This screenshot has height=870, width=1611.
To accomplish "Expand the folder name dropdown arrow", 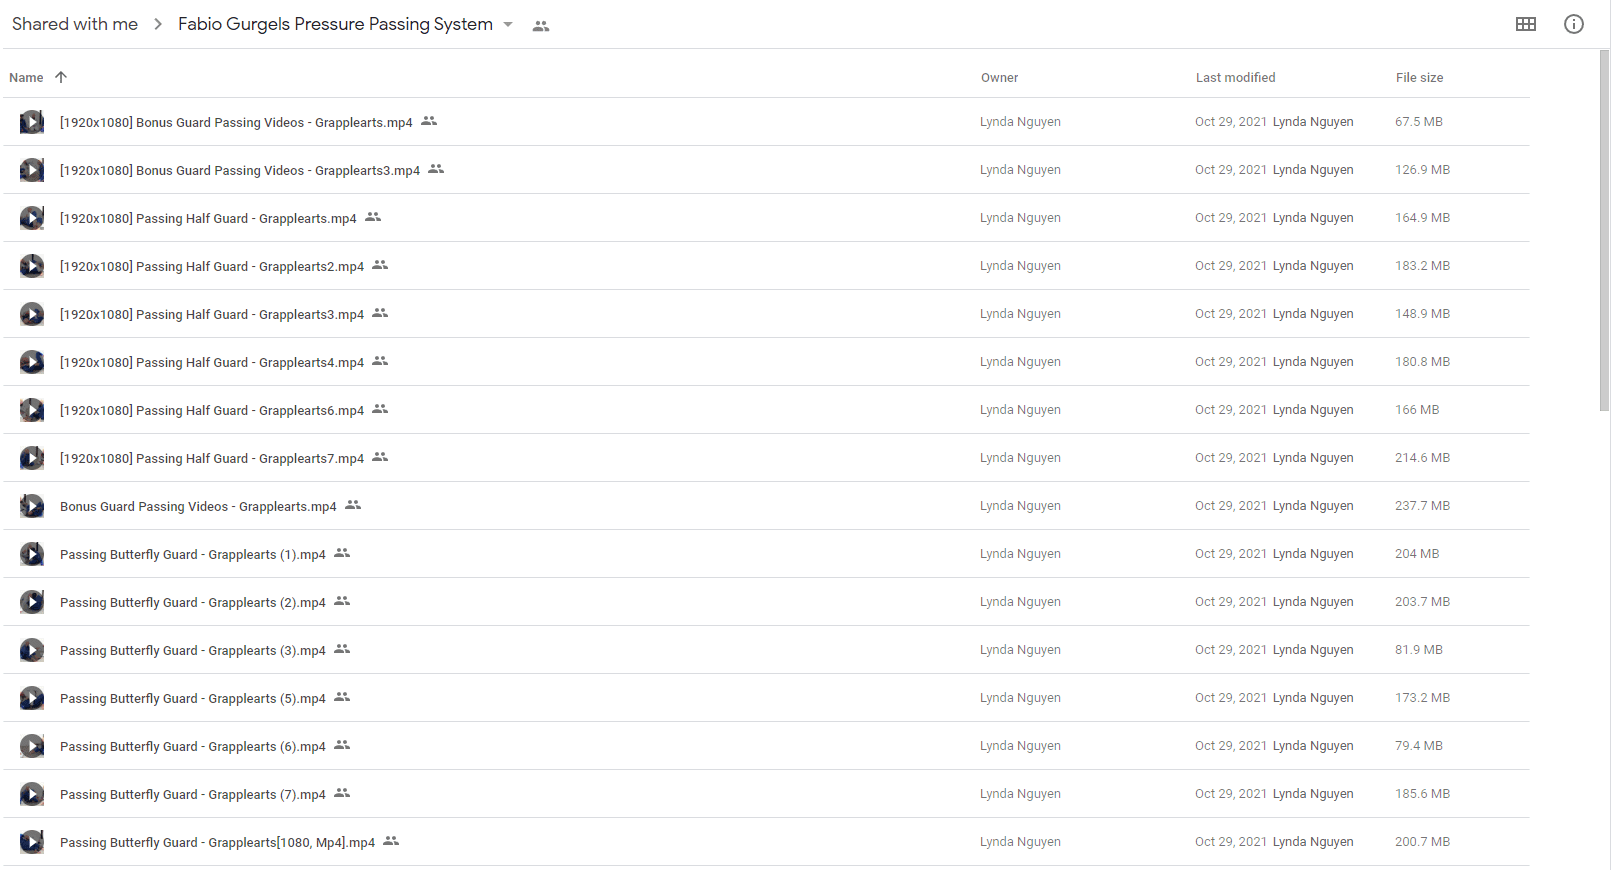I will tap(508, 25).
